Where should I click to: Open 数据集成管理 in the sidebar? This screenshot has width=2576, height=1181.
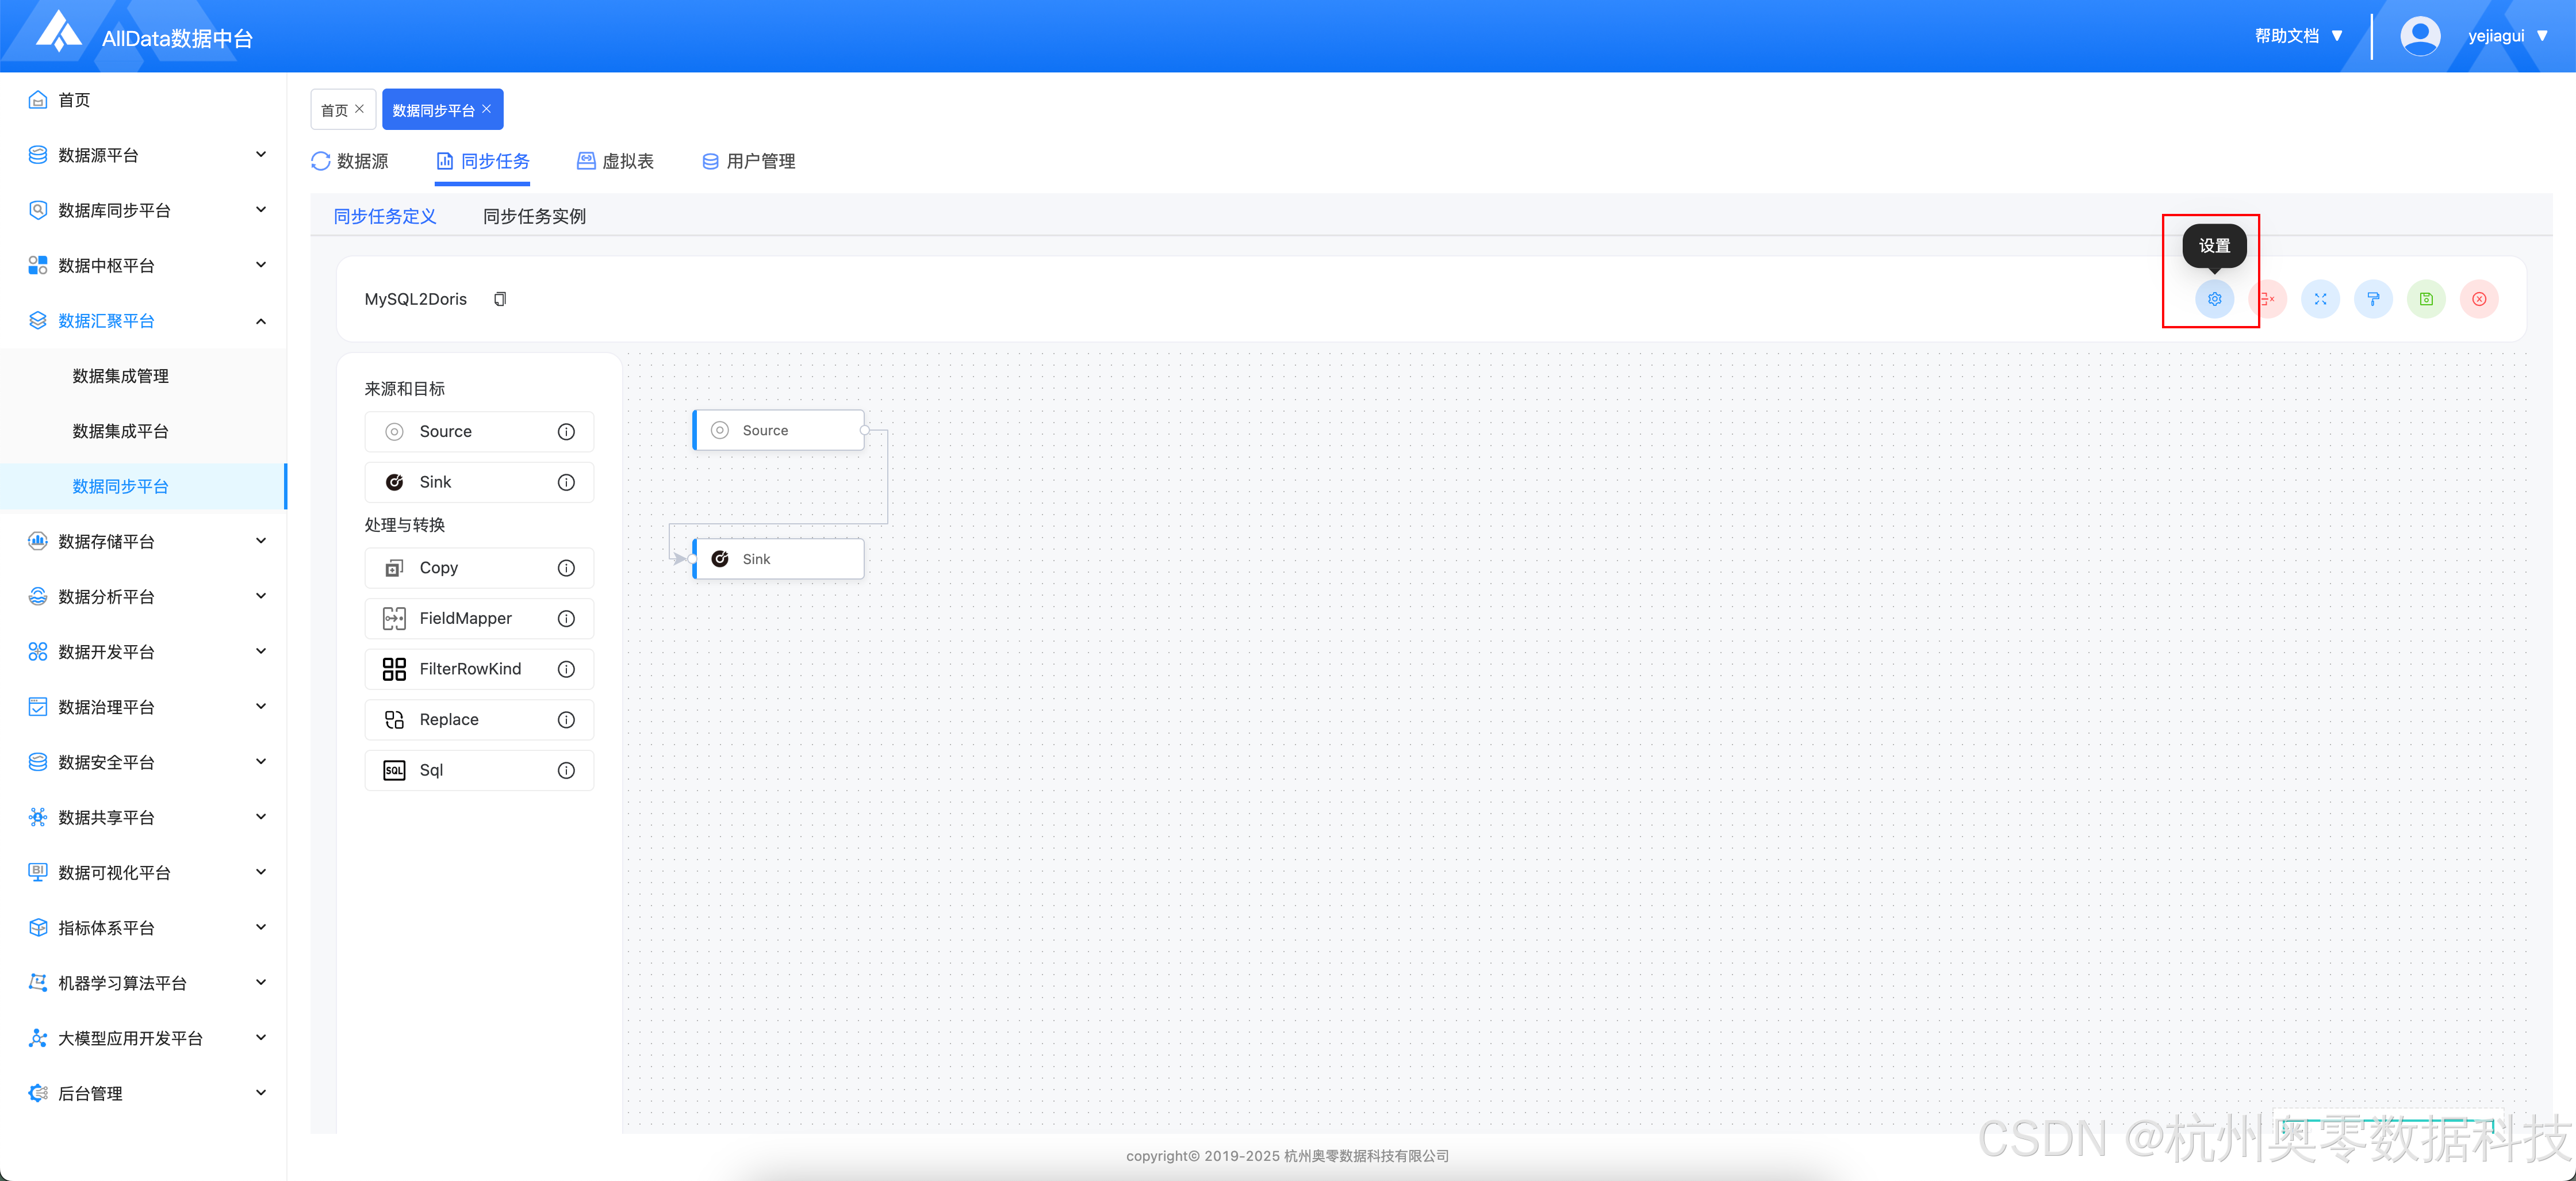click(x=120, y=376)
